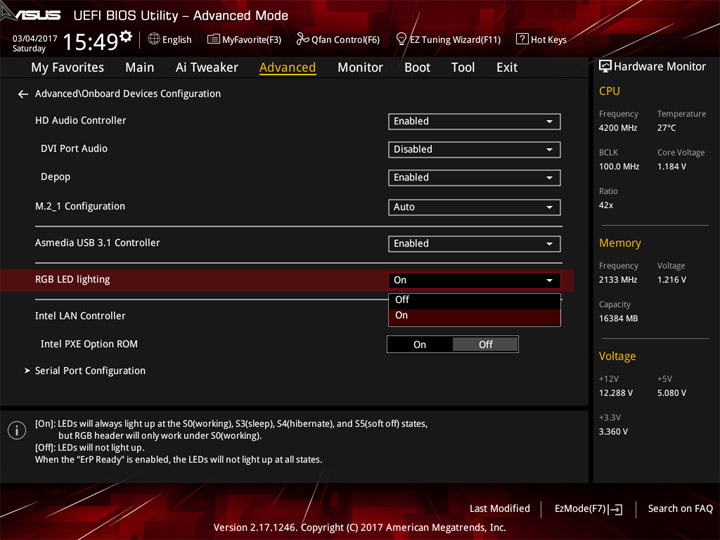Set Intel PXE Option ROM to Off

coord(485,344)
